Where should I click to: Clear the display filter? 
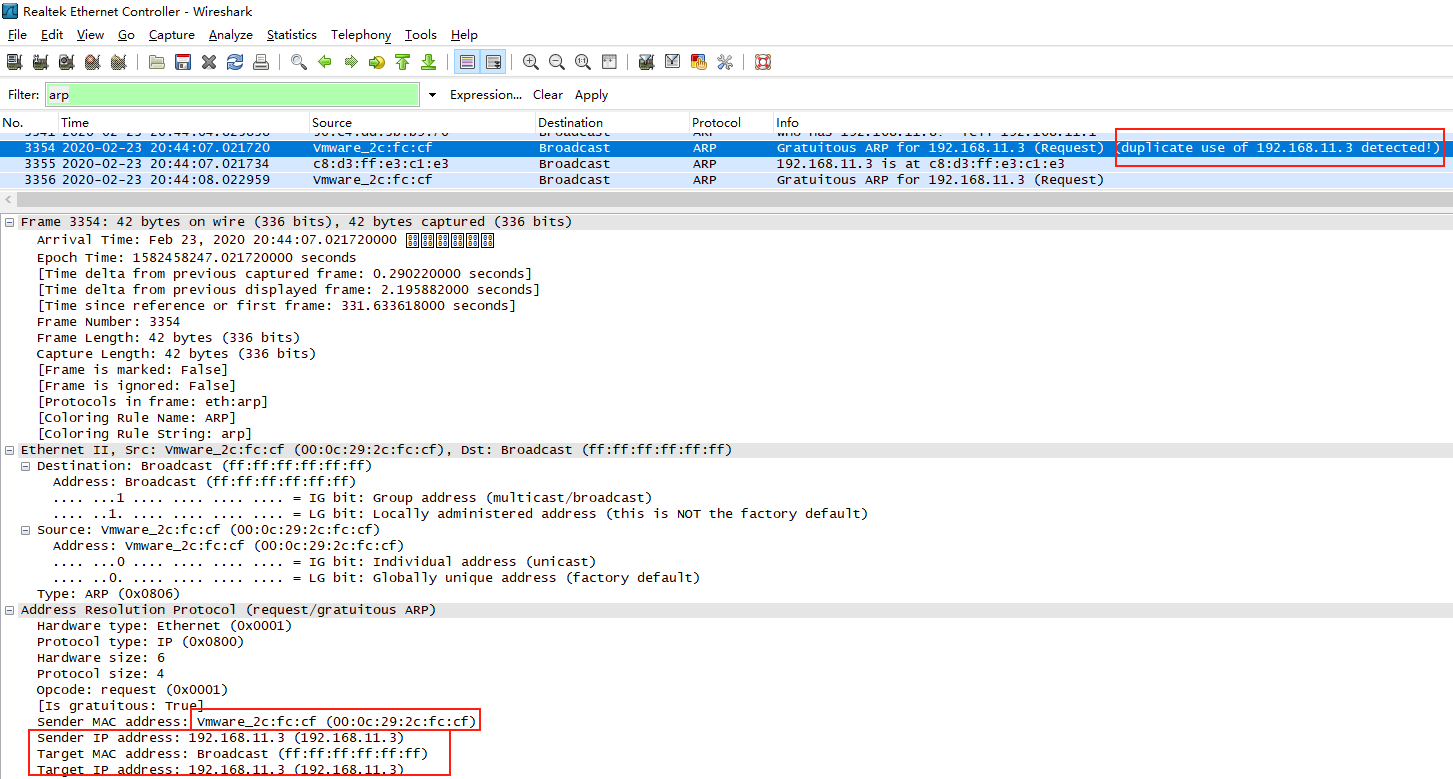pyautogui.click(x=547, y=94)
